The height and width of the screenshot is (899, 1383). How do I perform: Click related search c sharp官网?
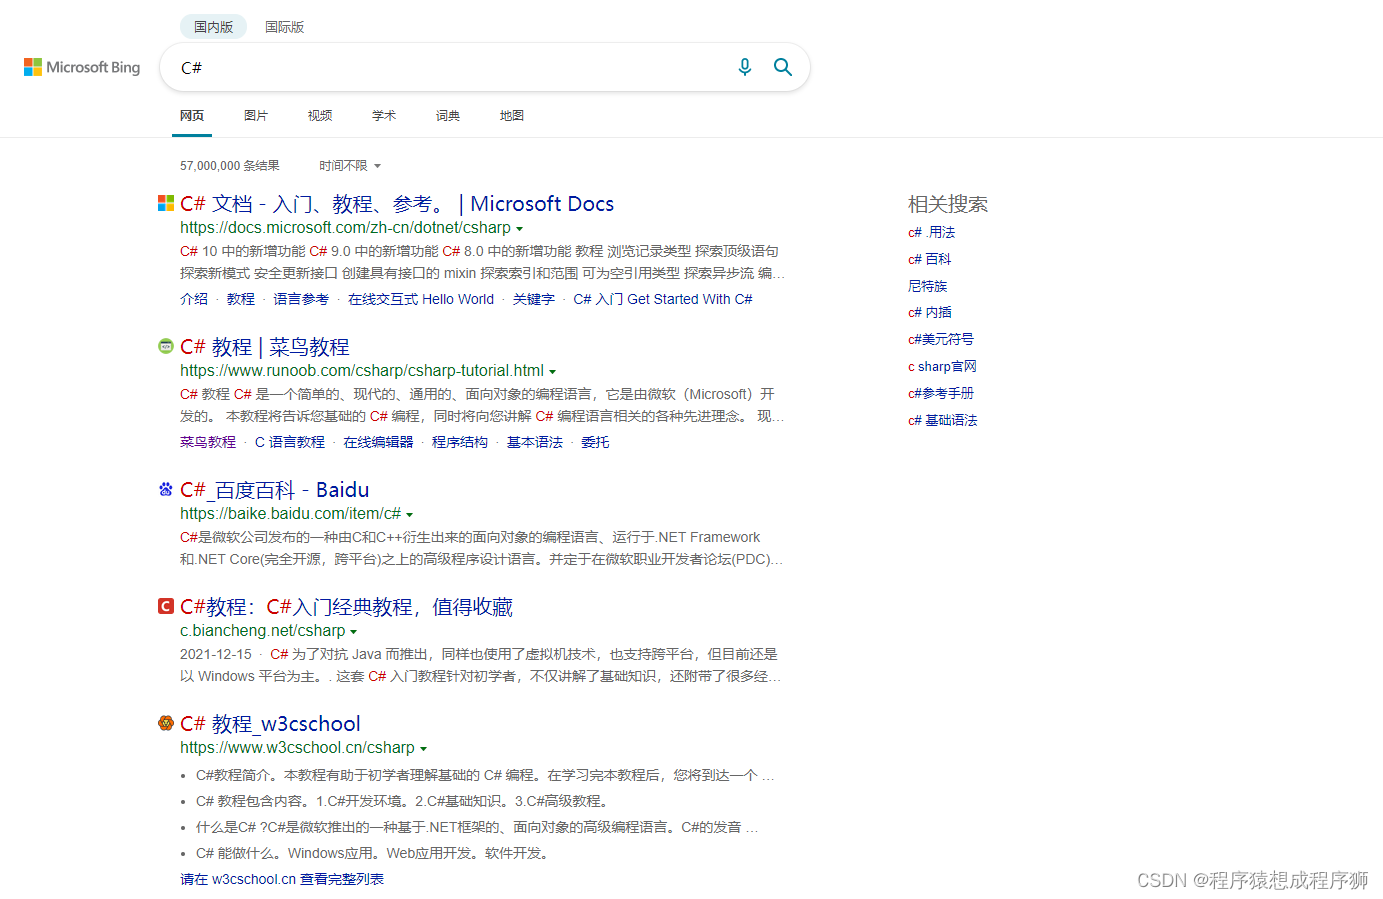tap(942, 366)
